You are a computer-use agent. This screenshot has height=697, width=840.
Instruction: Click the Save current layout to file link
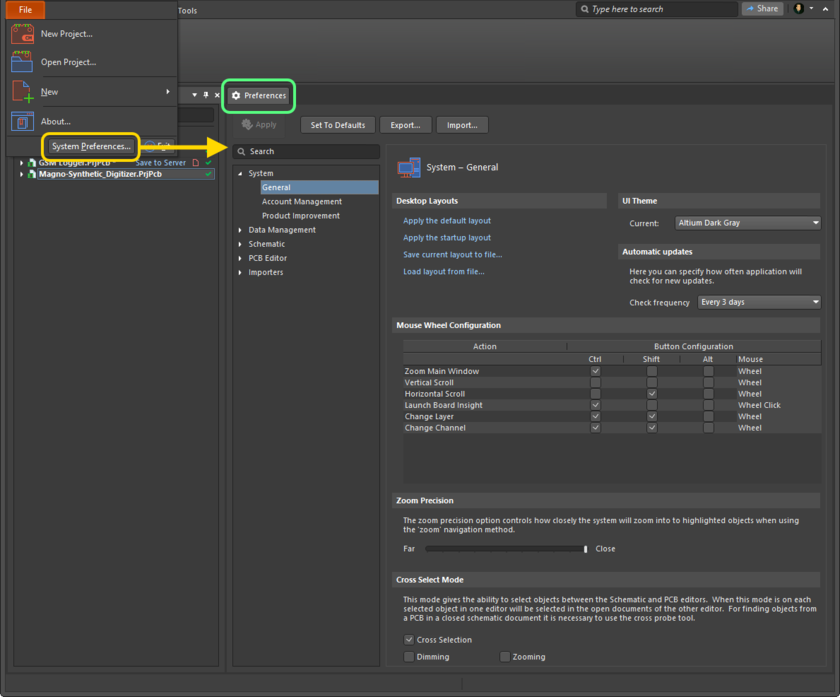(452, 255)
